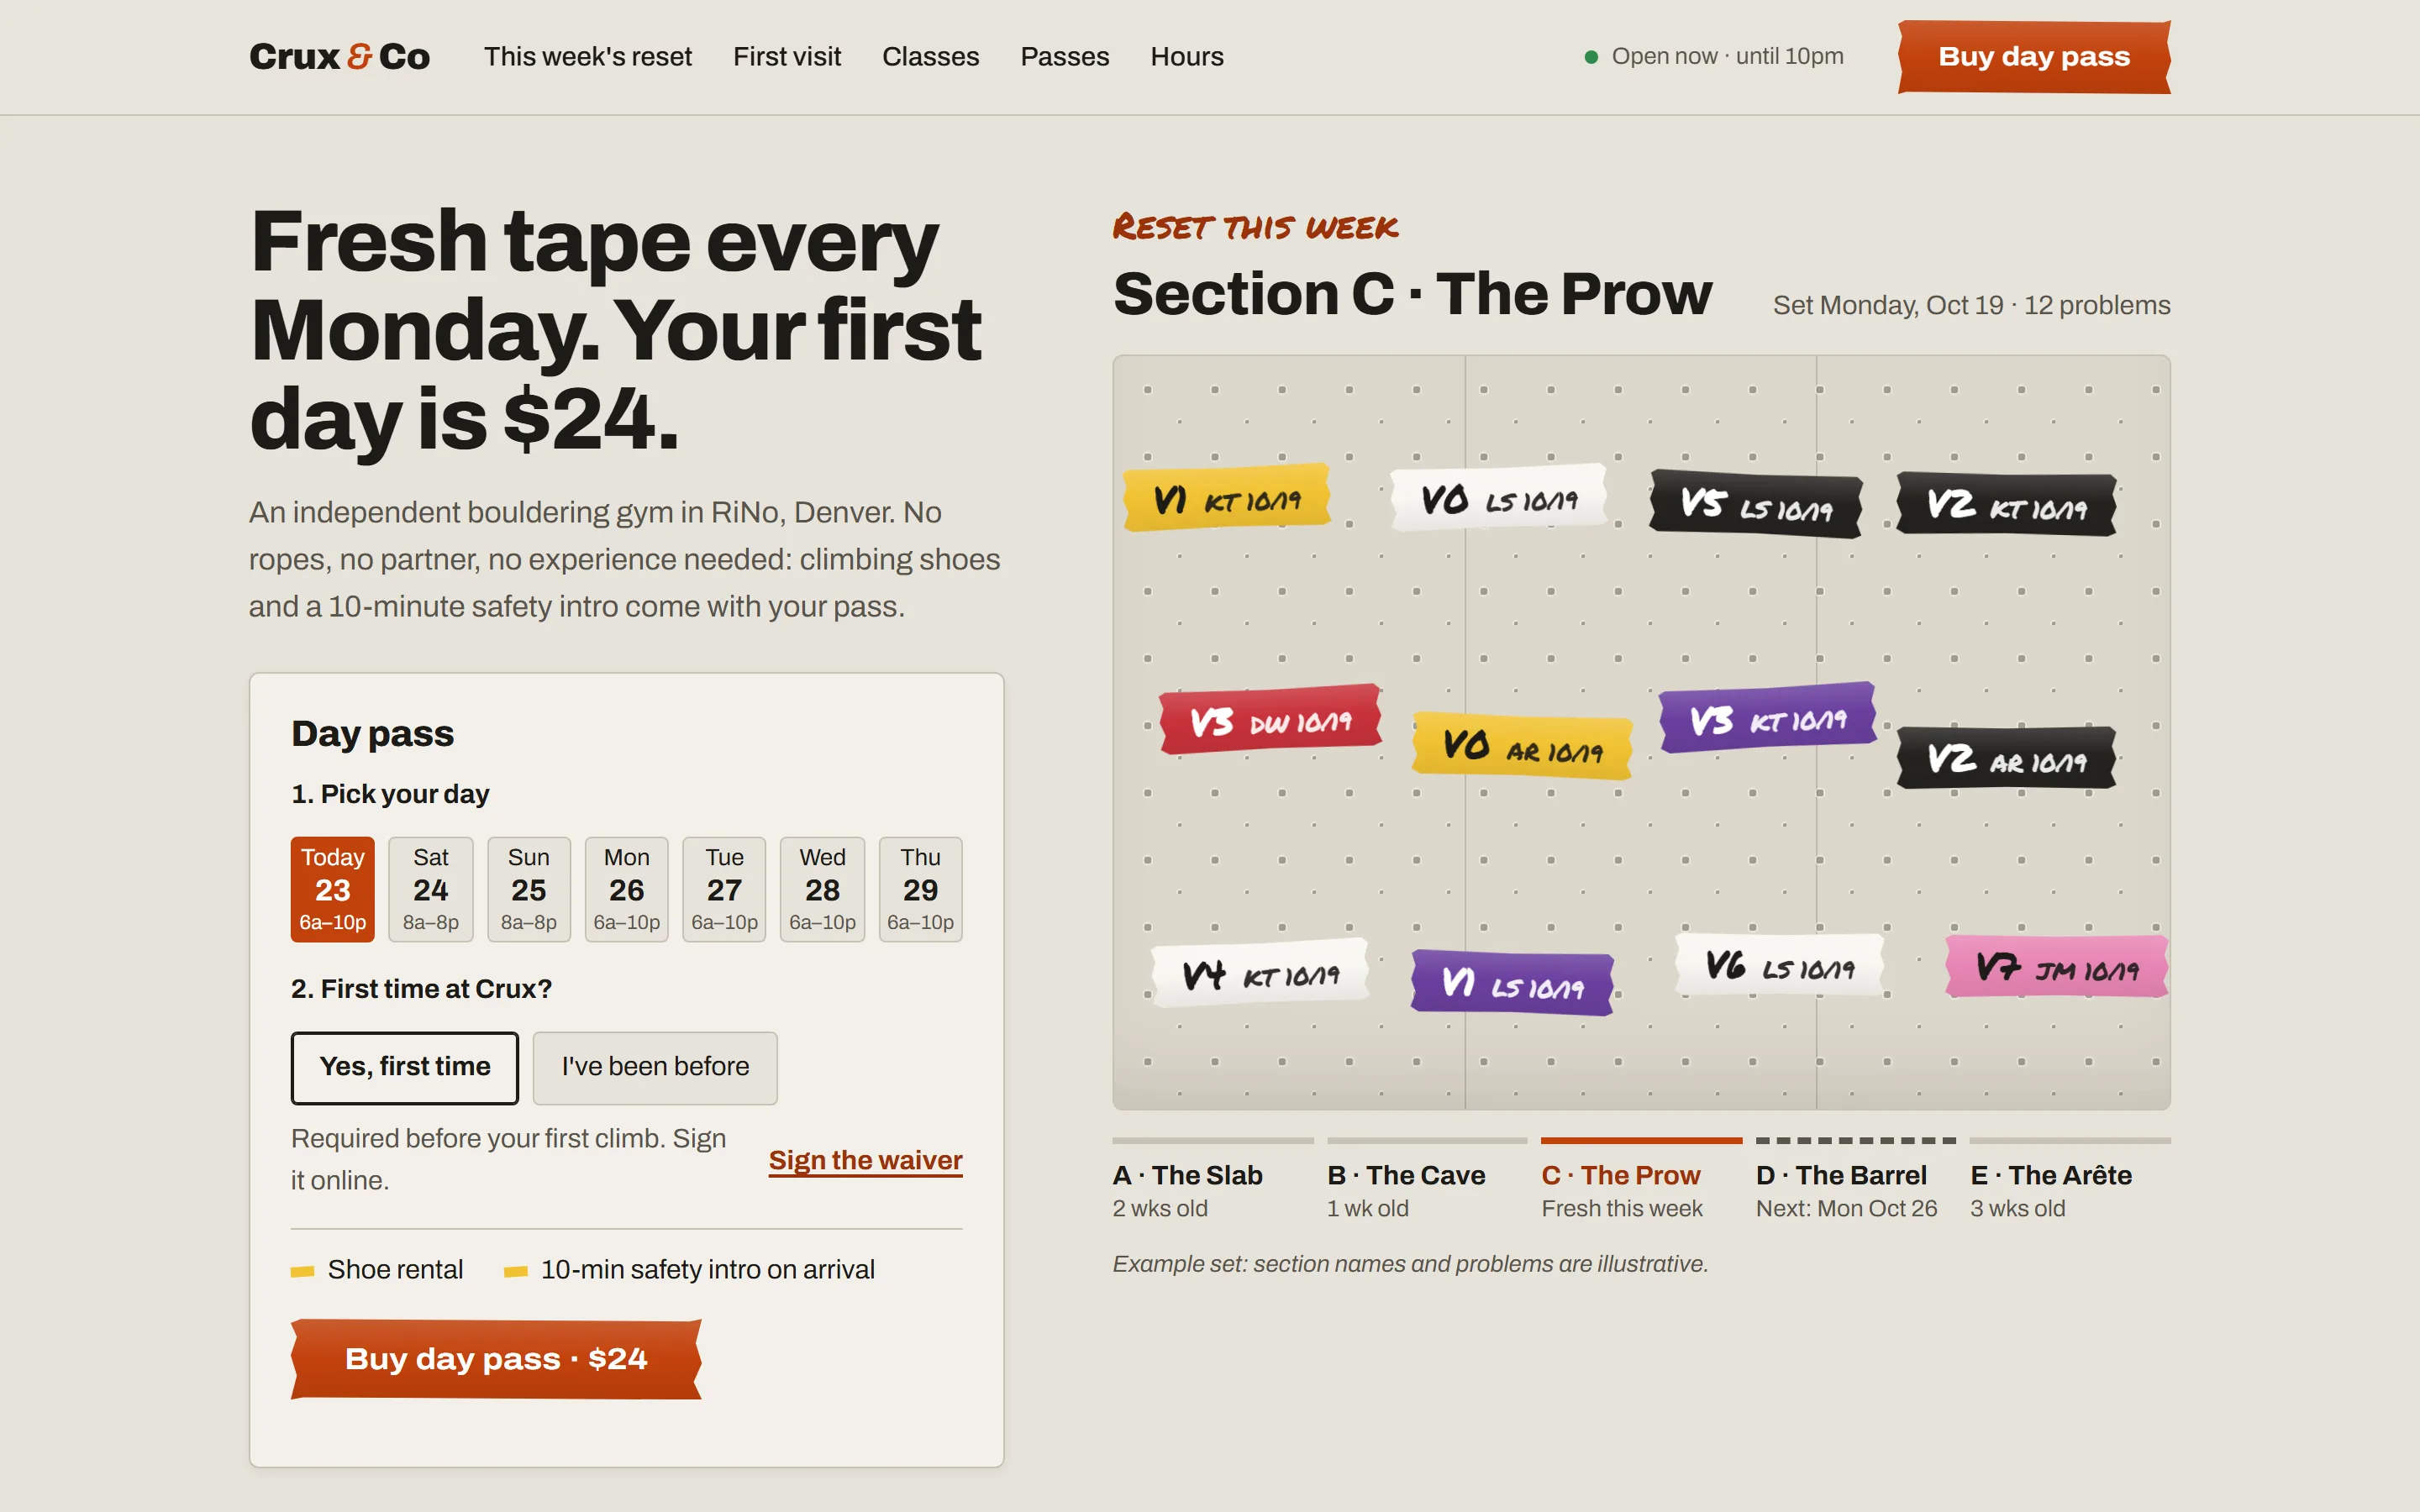Click the white V6 LS tape tag
2420x1512 pixels.
(1779, 965)
